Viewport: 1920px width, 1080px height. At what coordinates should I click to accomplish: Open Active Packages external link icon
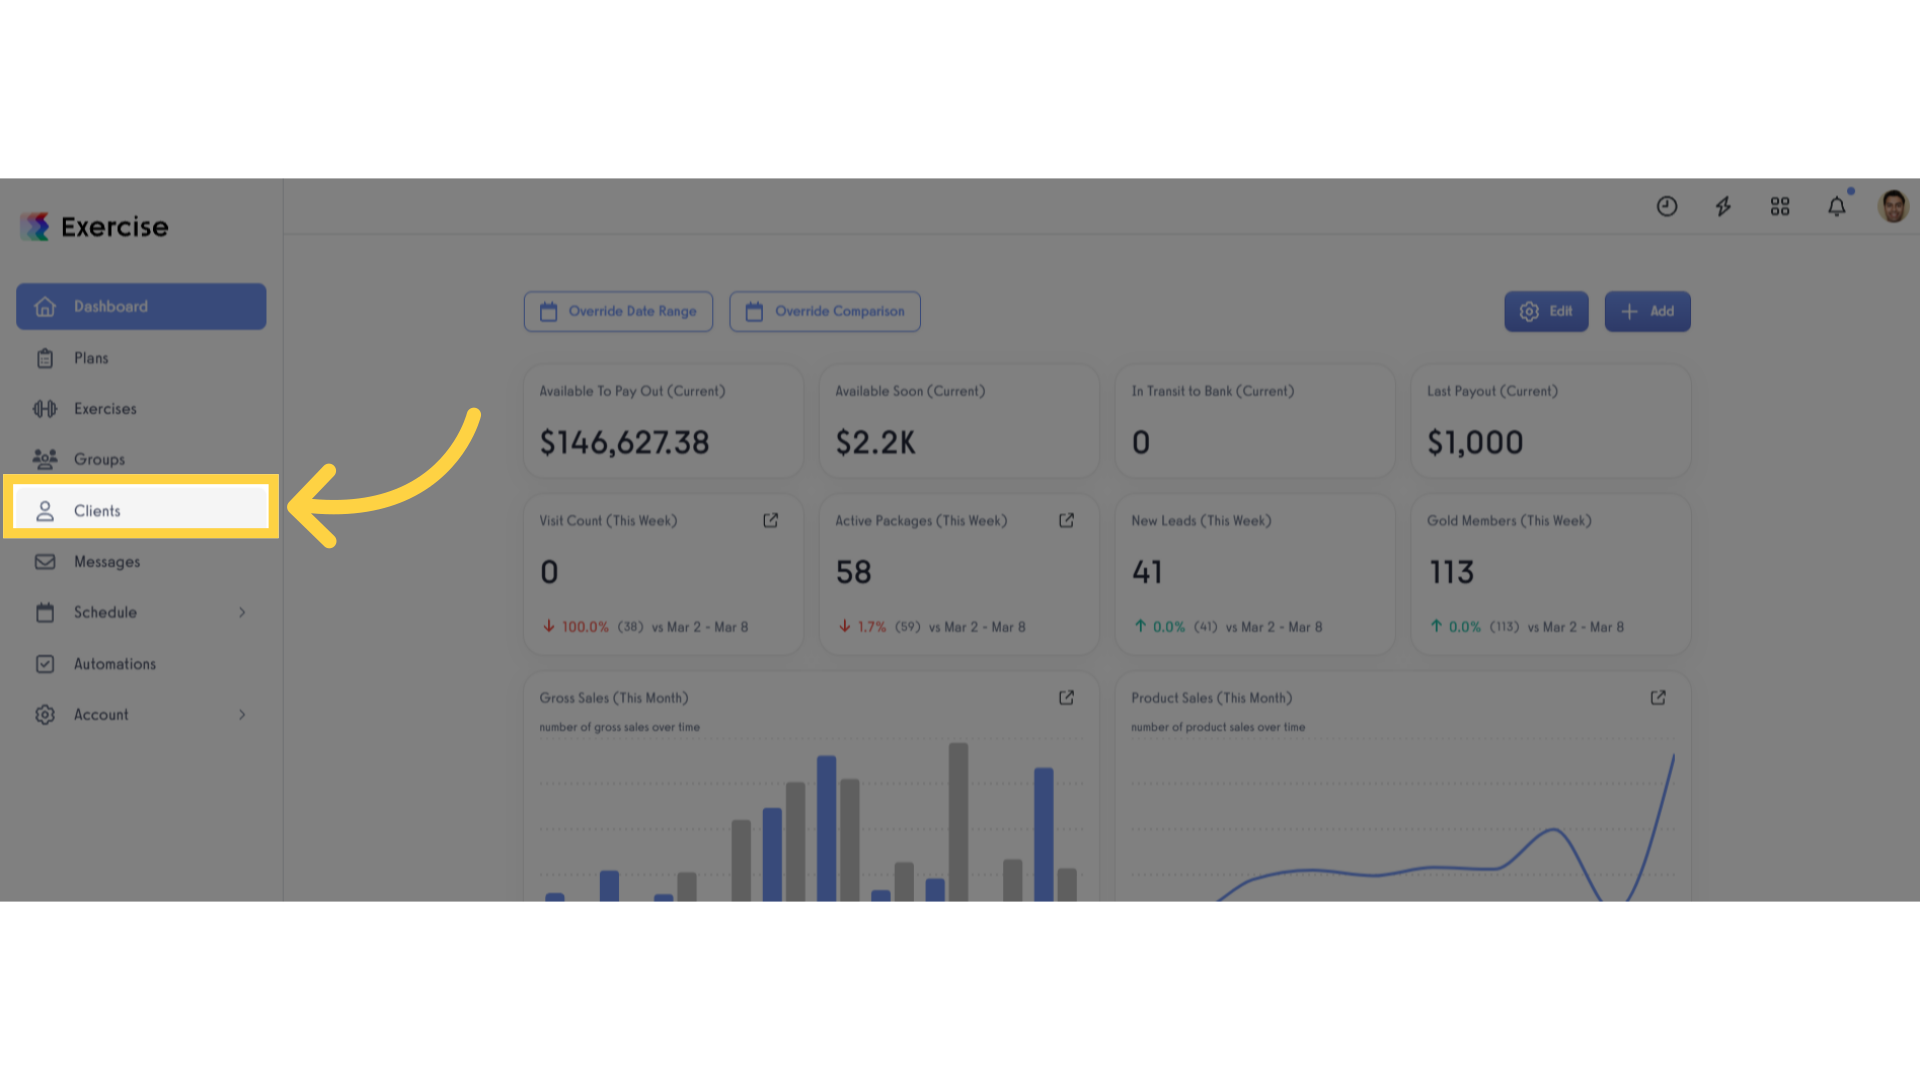[x=1067, y=520]
